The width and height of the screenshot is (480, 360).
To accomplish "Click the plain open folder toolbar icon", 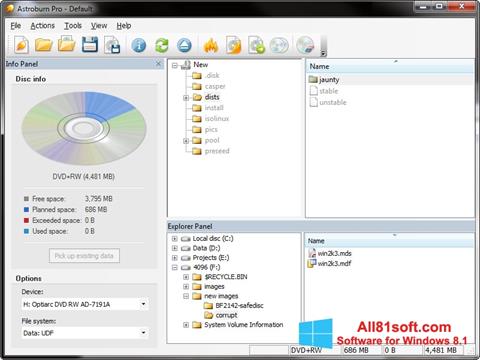I will (44, 45).
